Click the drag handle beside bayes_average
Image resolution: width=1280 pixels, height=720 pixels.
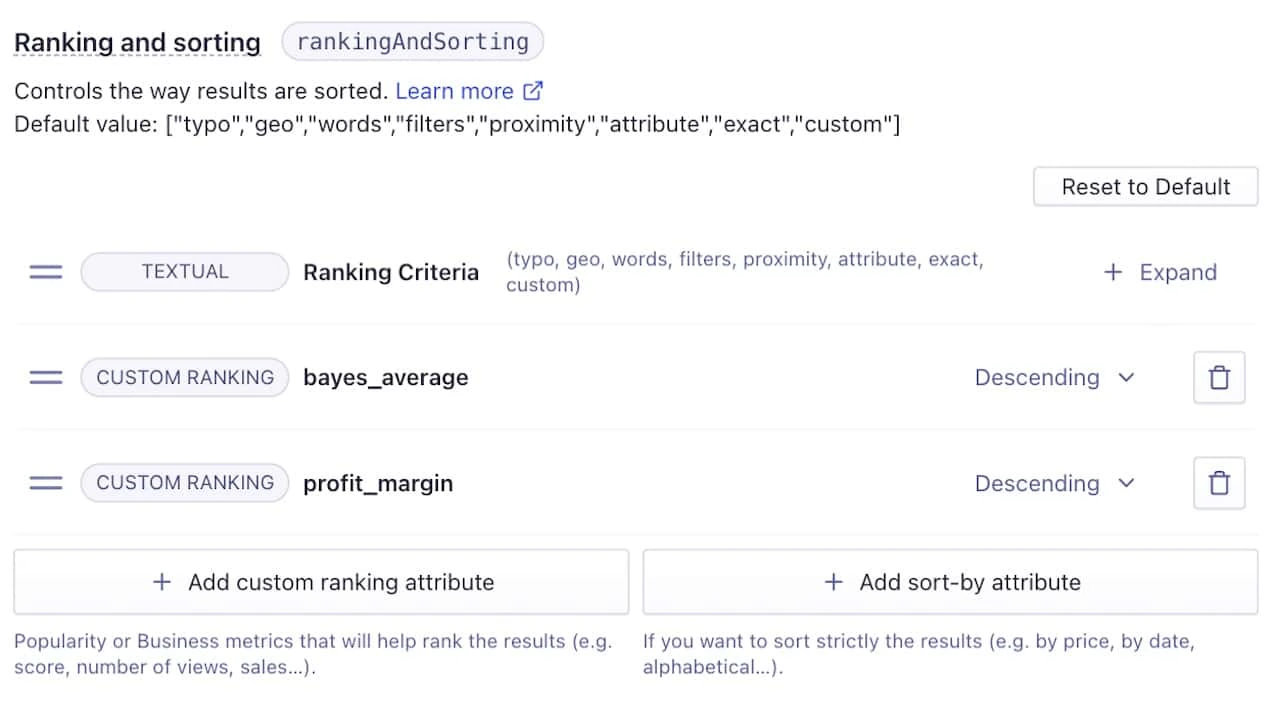point(45,377)
